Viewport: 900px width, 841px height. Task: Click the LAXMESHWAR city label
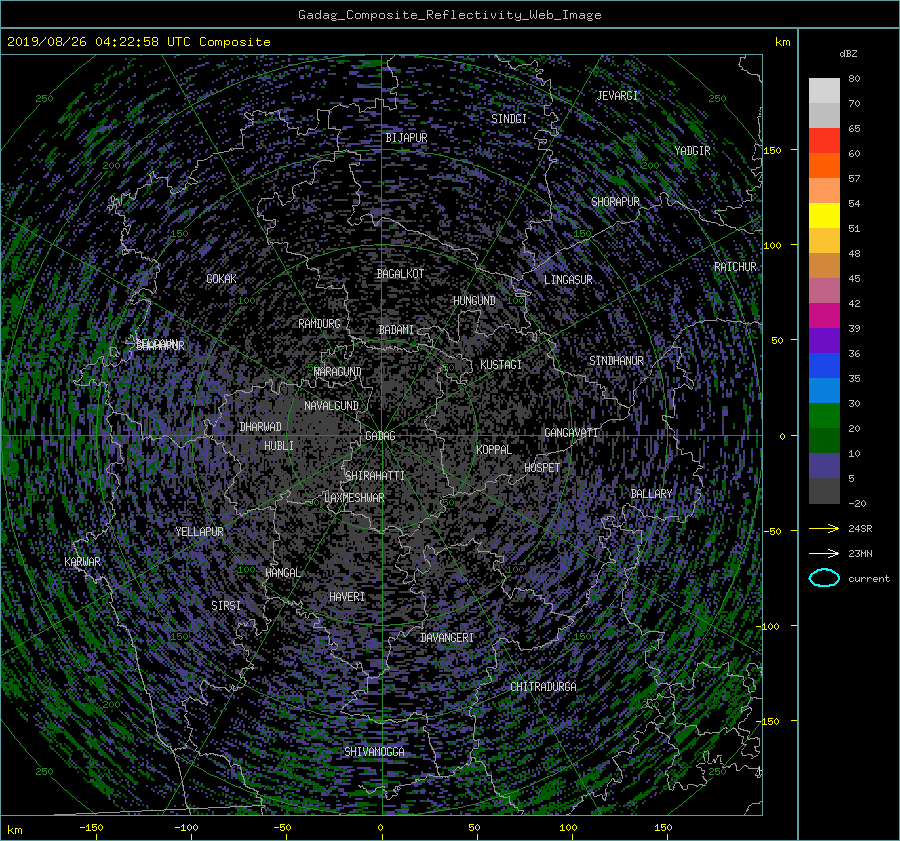pos(354,498)
